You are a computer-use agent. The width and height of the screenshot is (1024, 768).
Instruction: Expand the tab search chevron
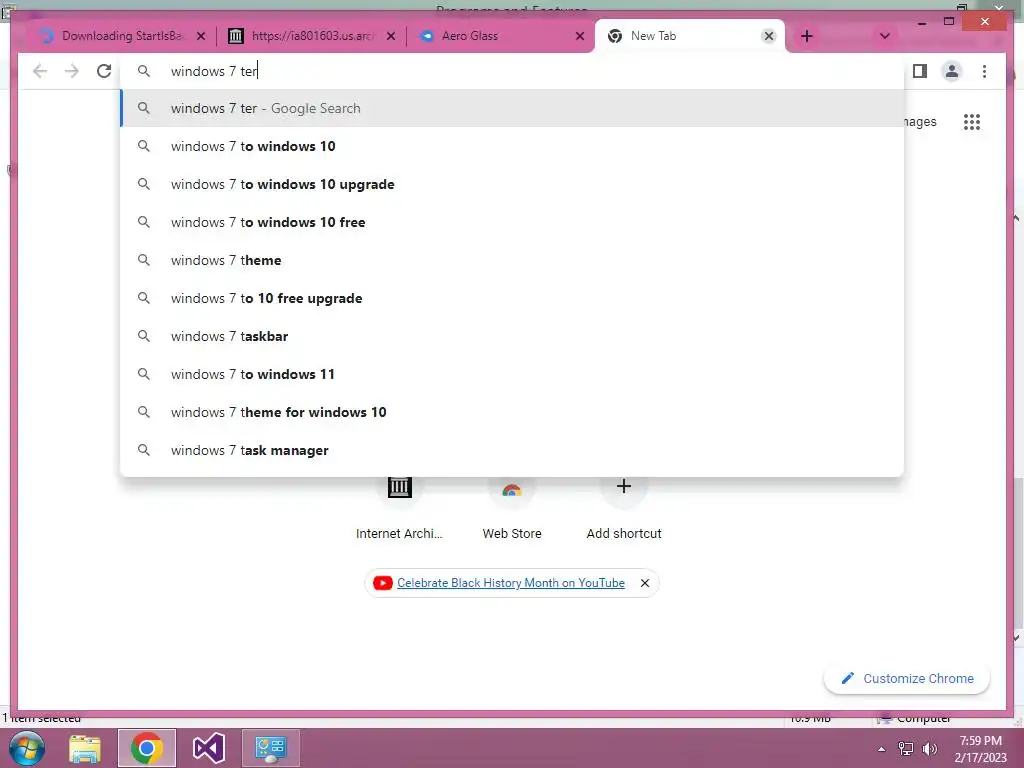point(884,36)
